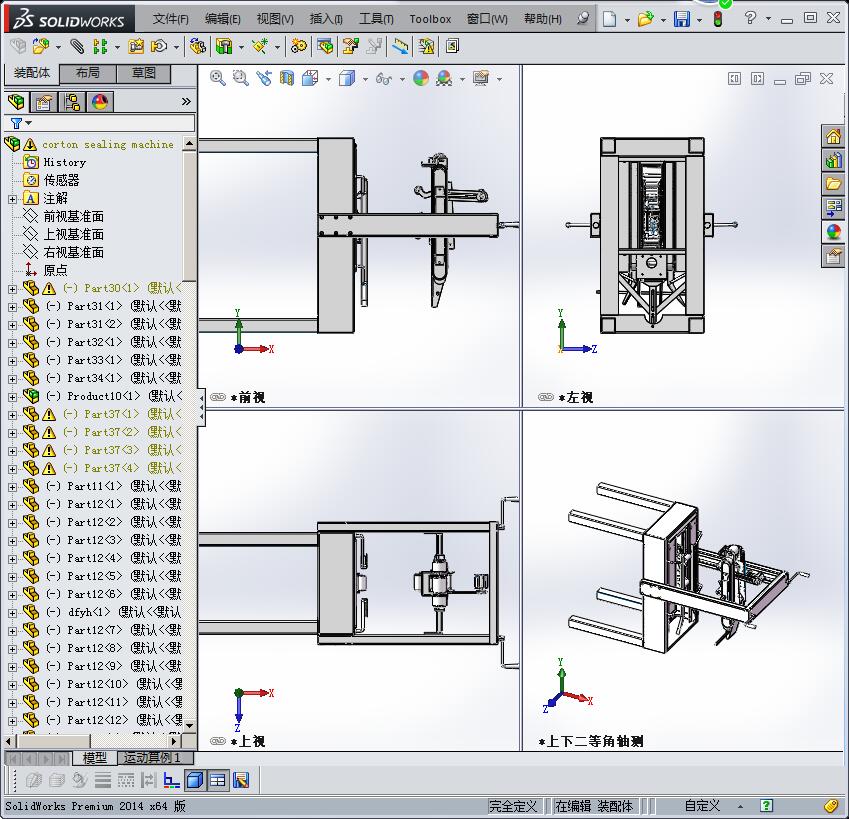Switch to 草图 tab
This screenshot has width=849, height=819.
[144, 73]
